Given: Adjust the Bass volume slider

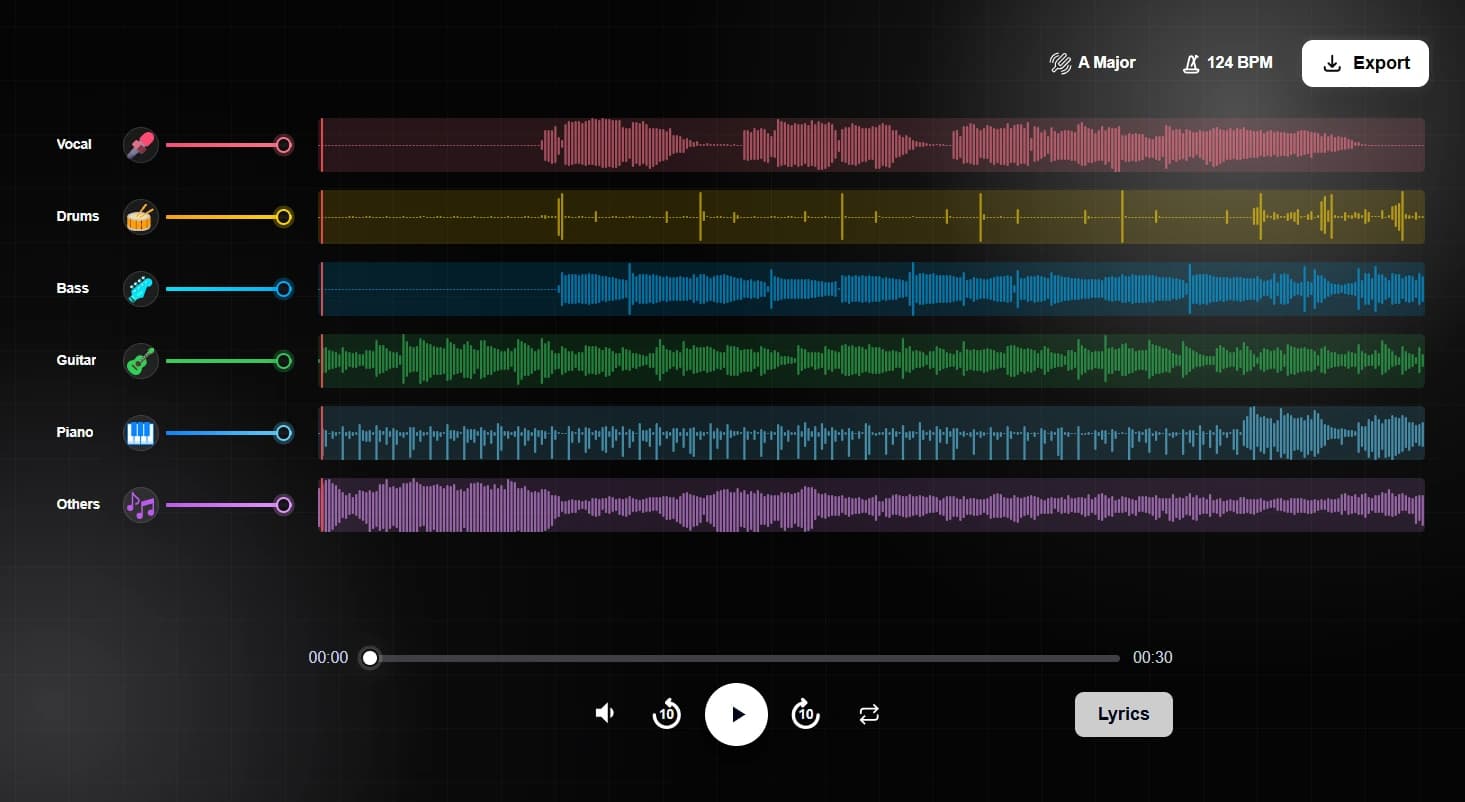Looking at the screenshot, I should pyautogui.click(x=228, y=289).
